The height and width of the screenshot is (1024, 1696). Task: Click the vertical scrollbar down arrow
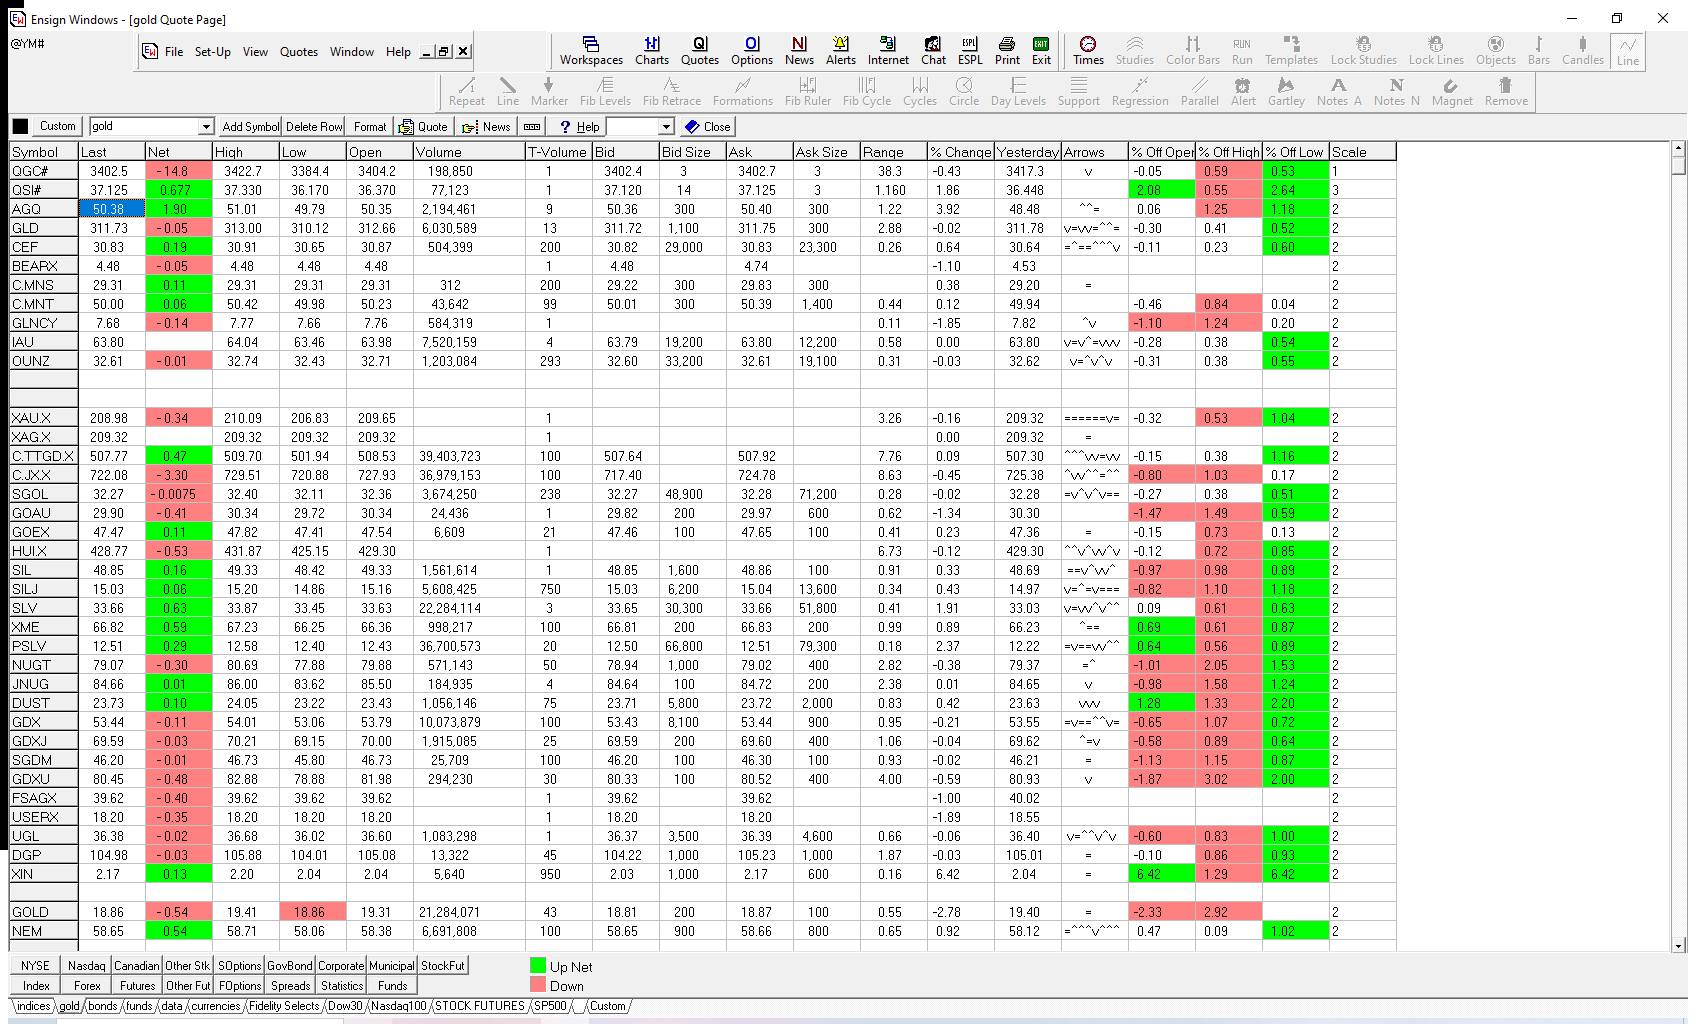pyautogui.click(x=1679, y=945)
